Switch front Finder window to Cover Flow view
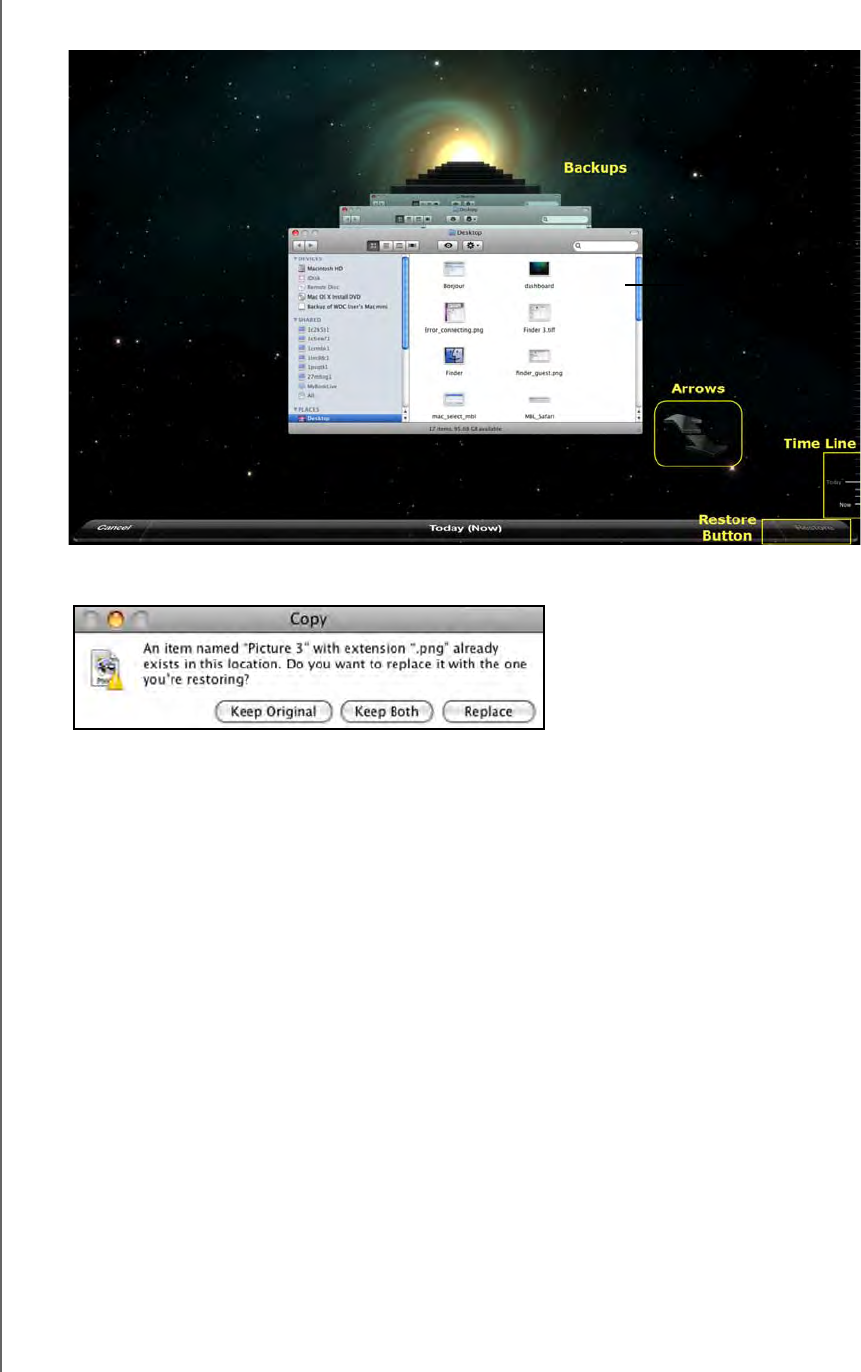This screenshot has height=1372, width=861. pos(411,245)
